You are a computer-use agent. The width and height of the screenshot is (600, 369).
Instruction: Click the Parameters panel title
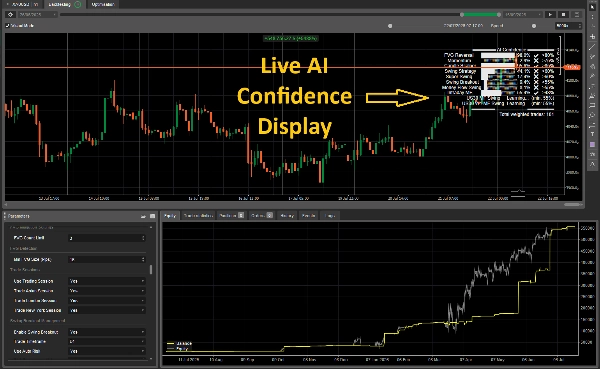[x=18, y=216]
